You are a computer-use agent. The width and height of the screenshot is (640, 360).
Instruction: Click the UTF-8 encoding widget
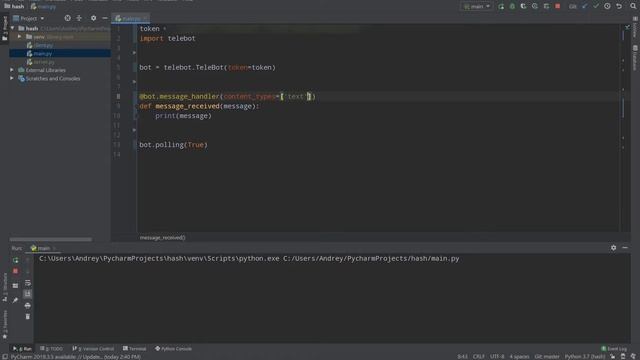tap(497, 357)
